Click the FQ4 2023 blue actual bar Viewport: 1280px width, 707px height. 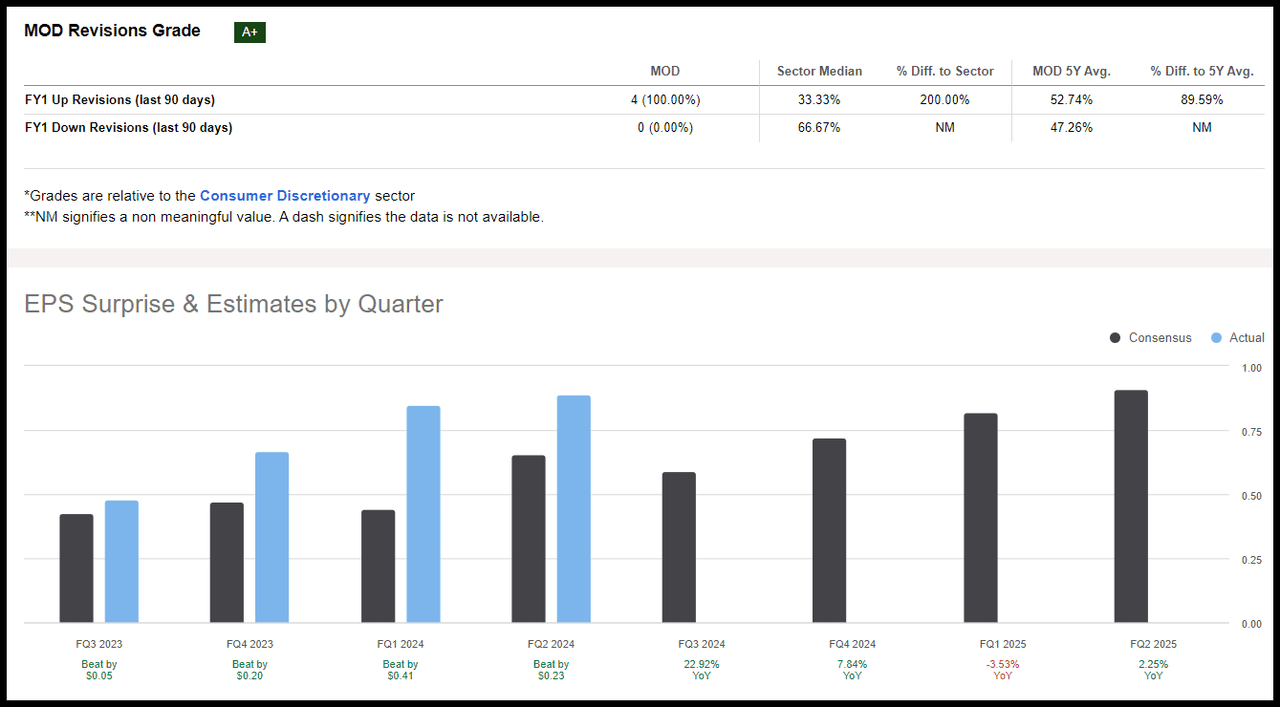click(272, 537)
